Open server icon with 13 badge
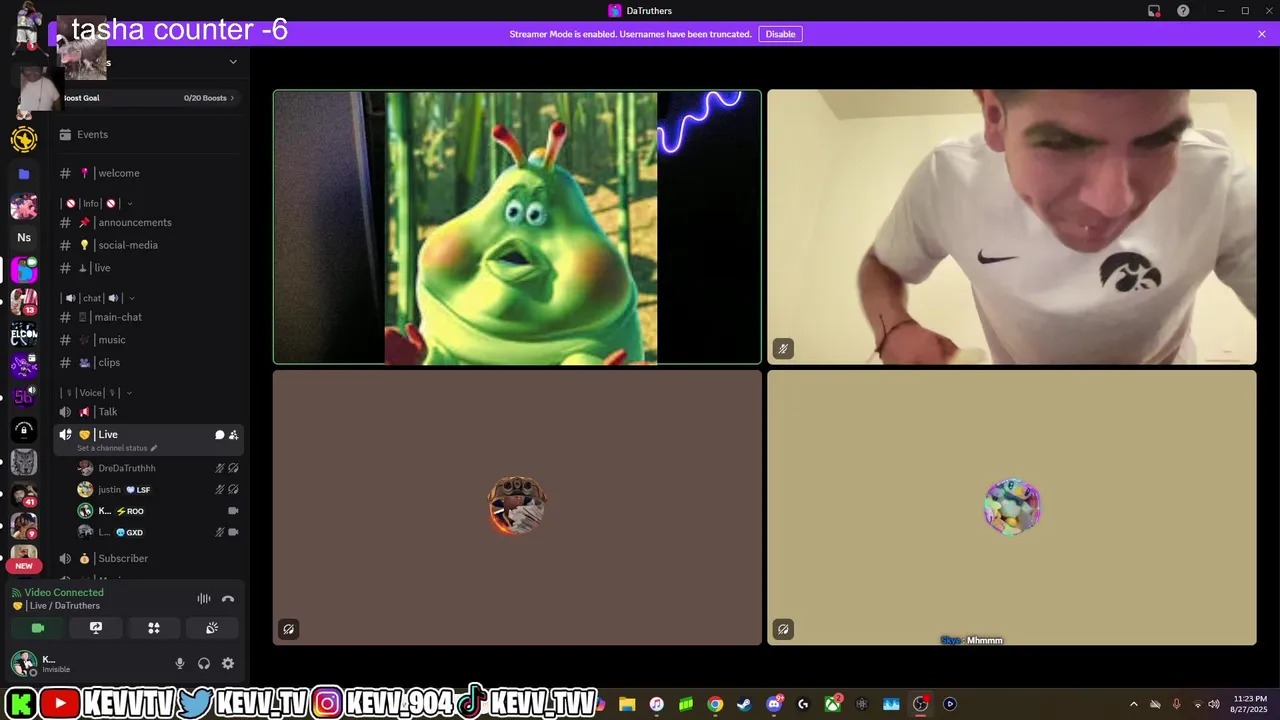Image resolution: width=1280 pixels, height=720 pixels. [24, 302]
